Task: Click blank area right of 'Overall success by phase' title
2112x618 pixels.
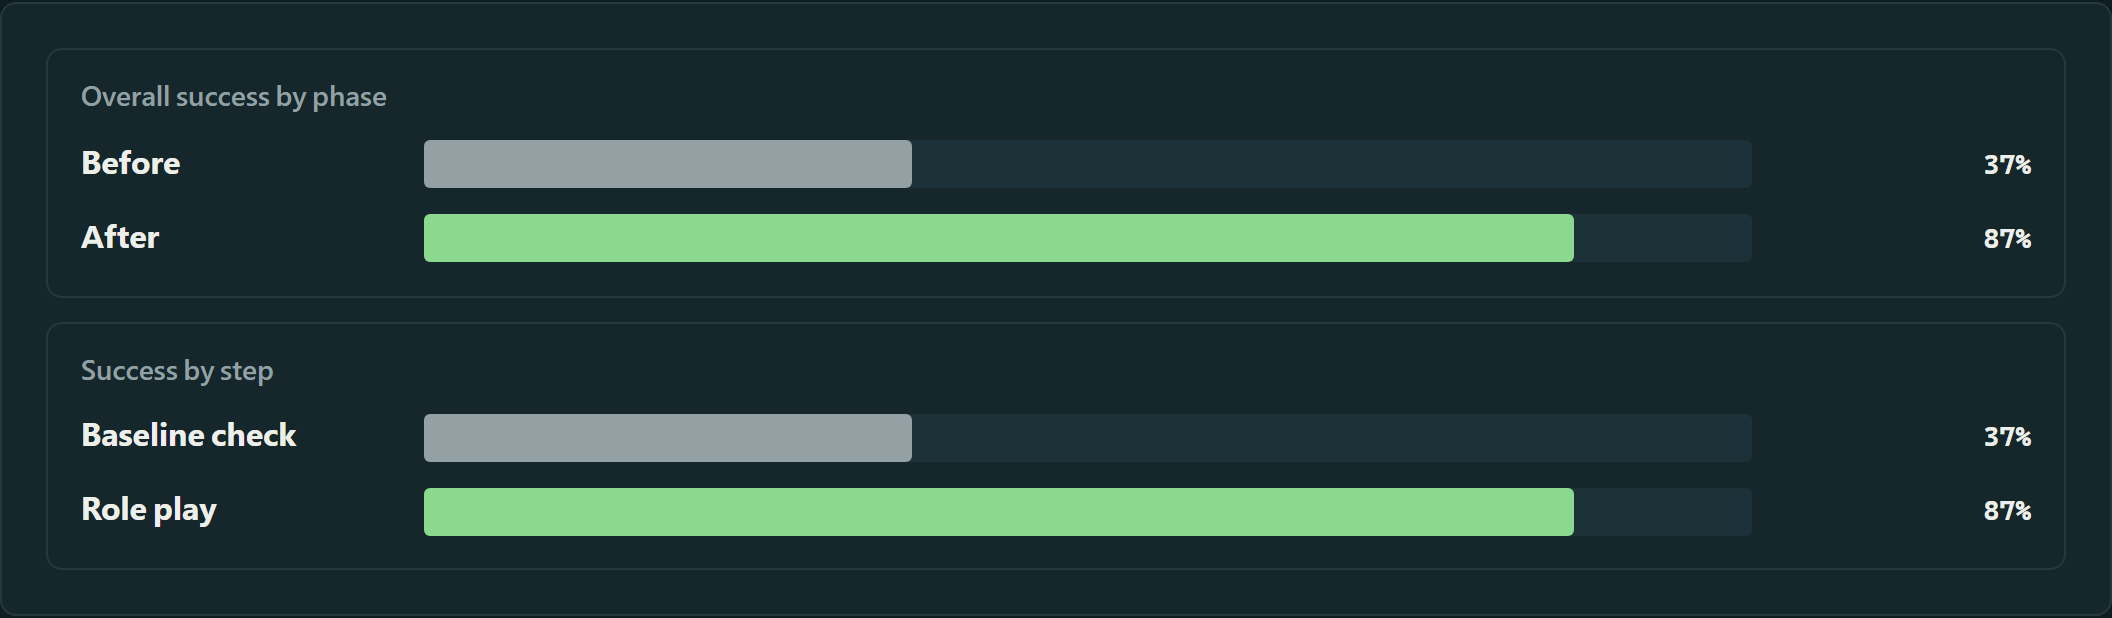Action: point(1200,97)
